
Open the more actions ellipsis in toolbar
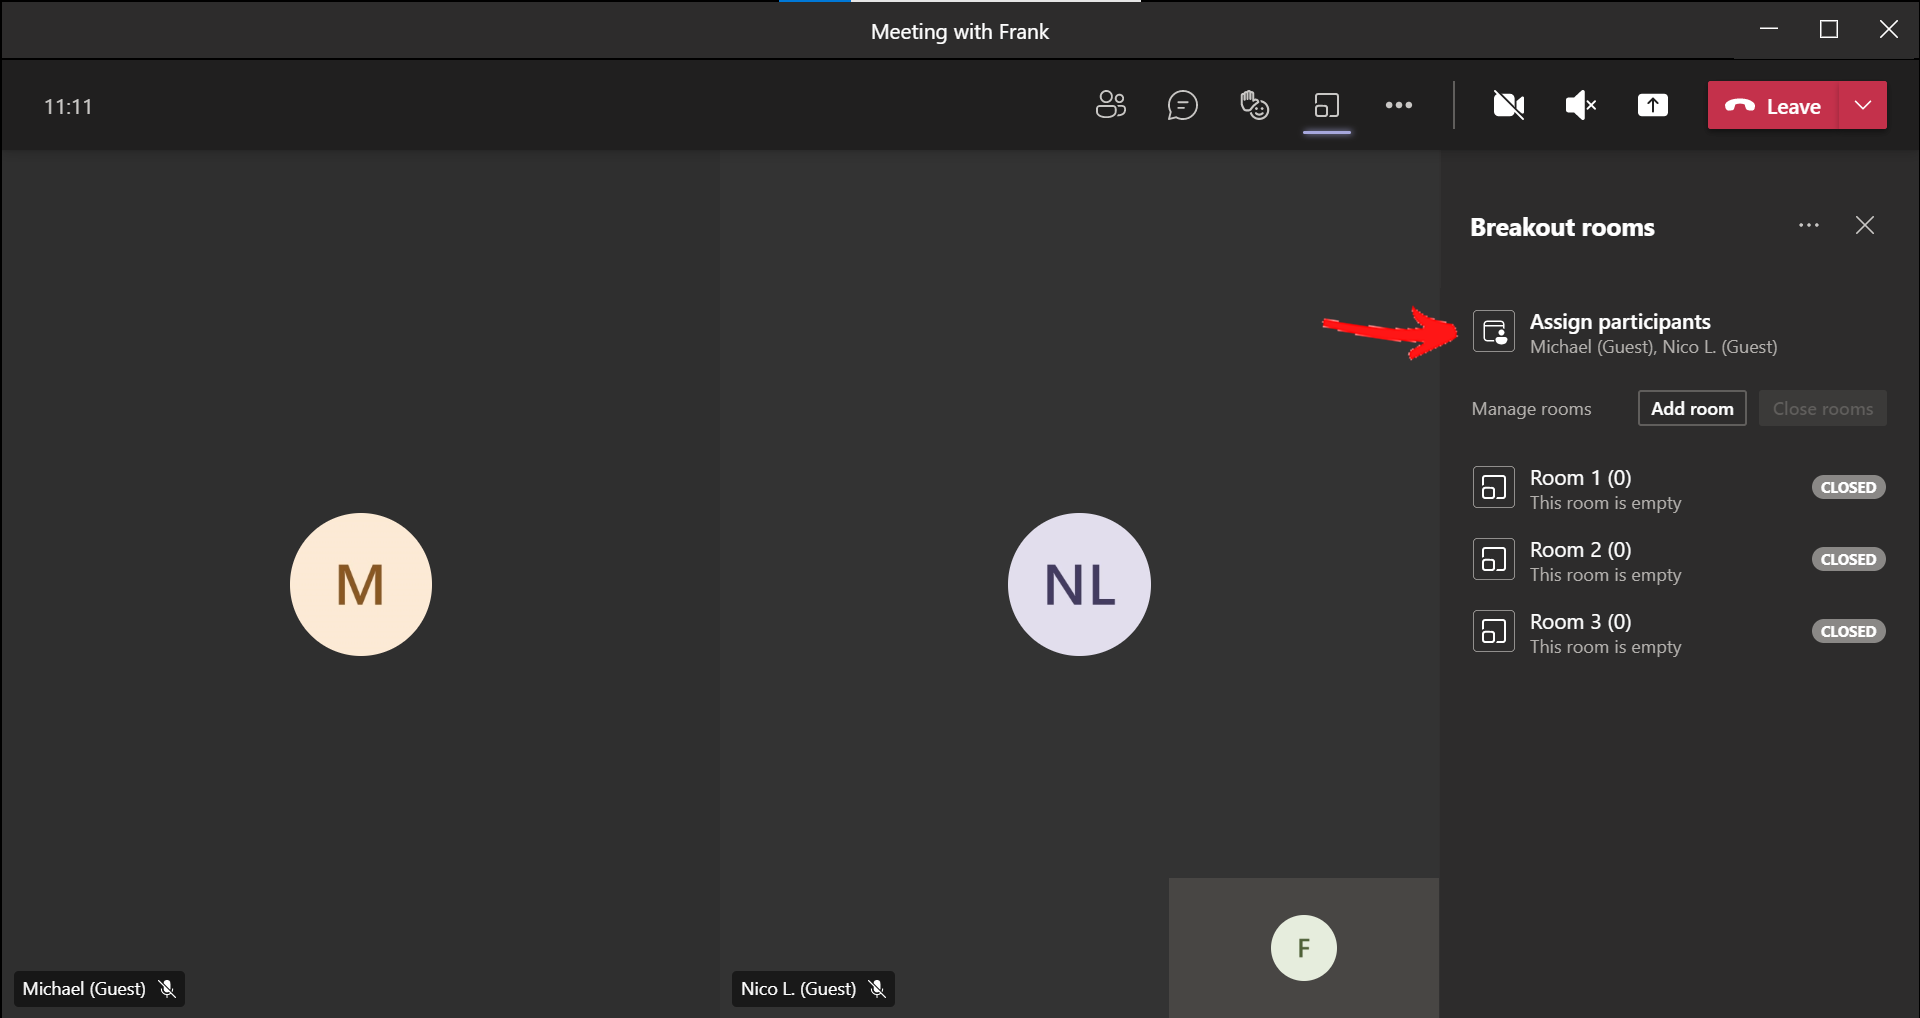1398,105
